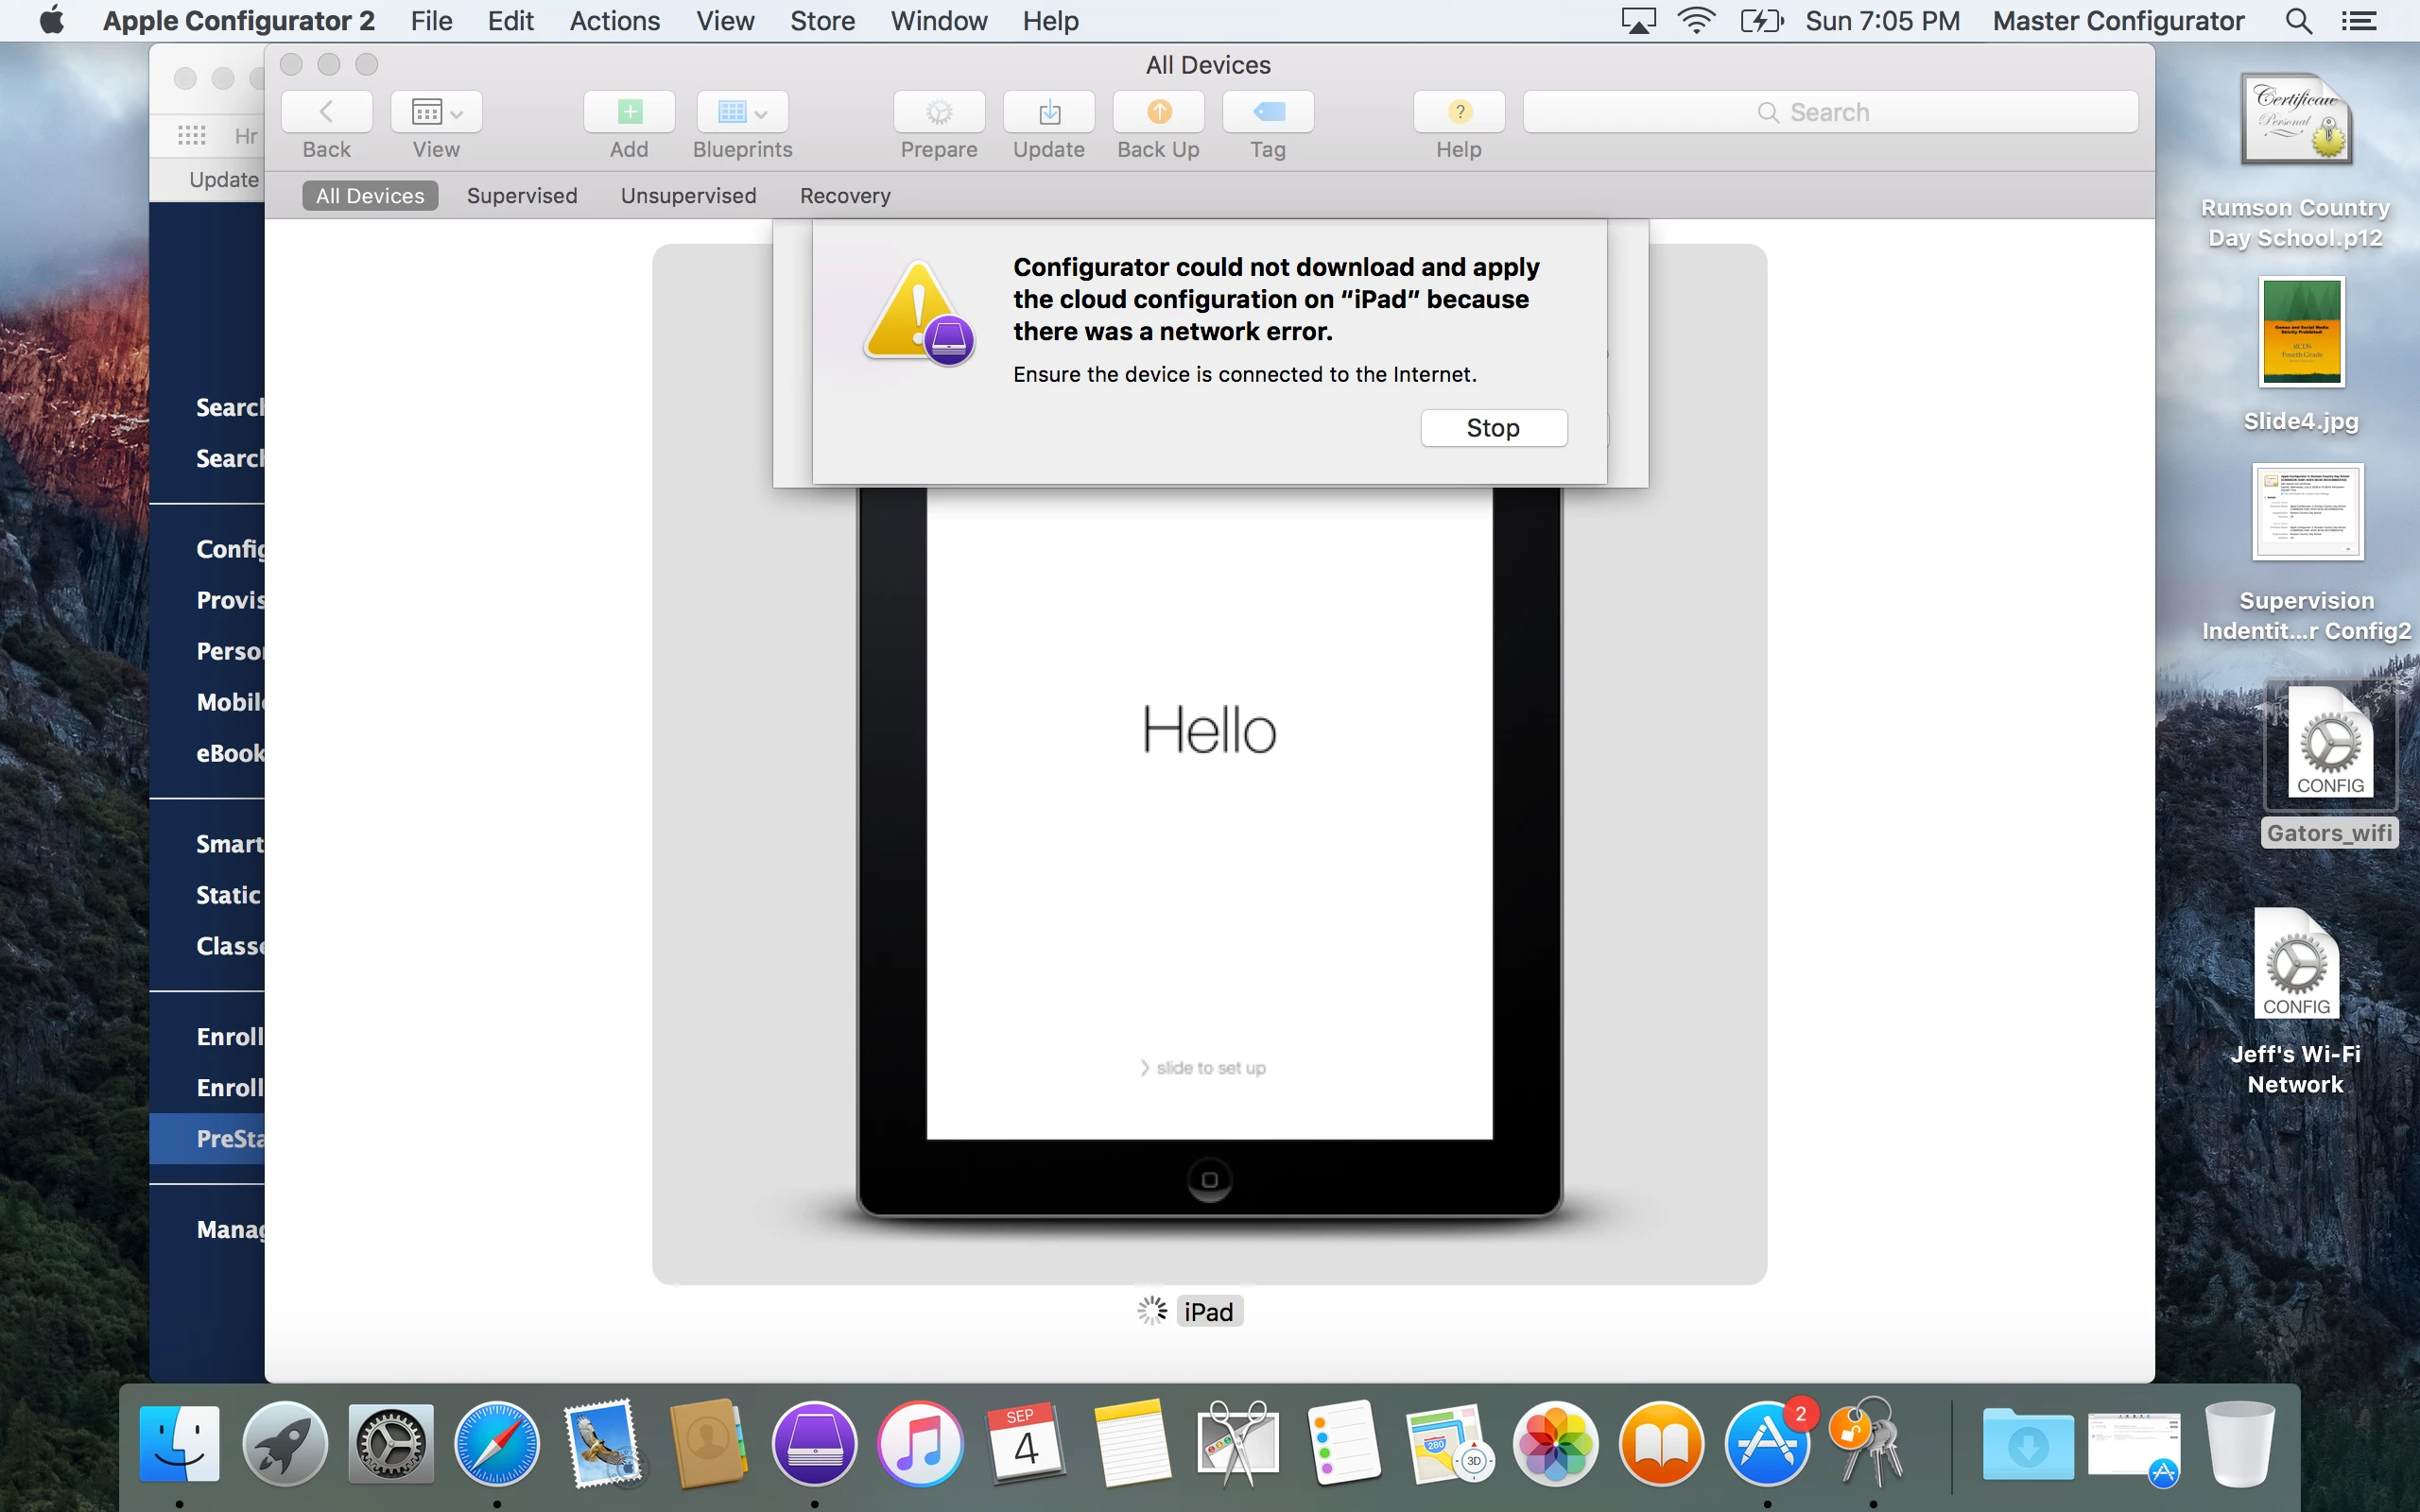The height and width of the screenshot is (1512, 2420).
Task: Open Spotlight search magnifier icon
Action: coord(2298,20)
